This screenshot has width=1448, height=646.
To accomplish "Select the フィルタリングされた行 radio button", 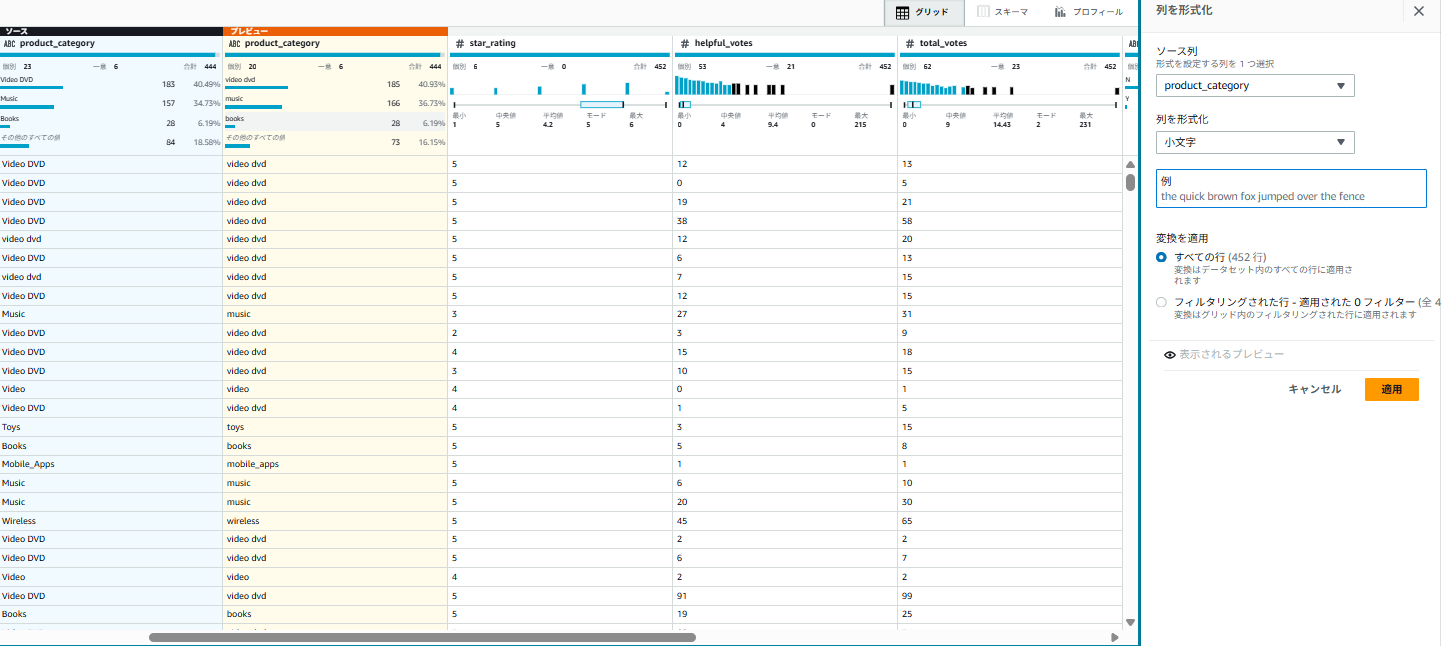I will pyautogui.click(x=1161, y=302).
